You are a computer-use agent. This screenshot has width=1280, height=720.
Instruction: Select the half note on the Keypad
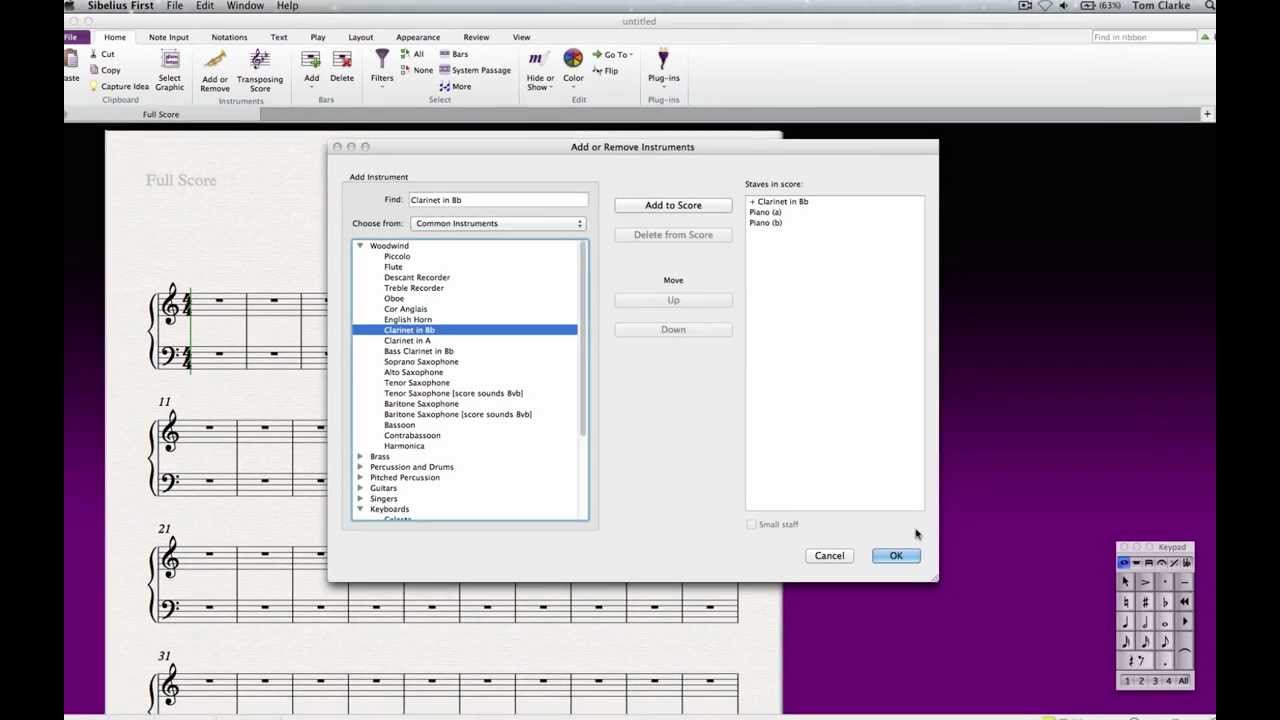point(1145,622)
